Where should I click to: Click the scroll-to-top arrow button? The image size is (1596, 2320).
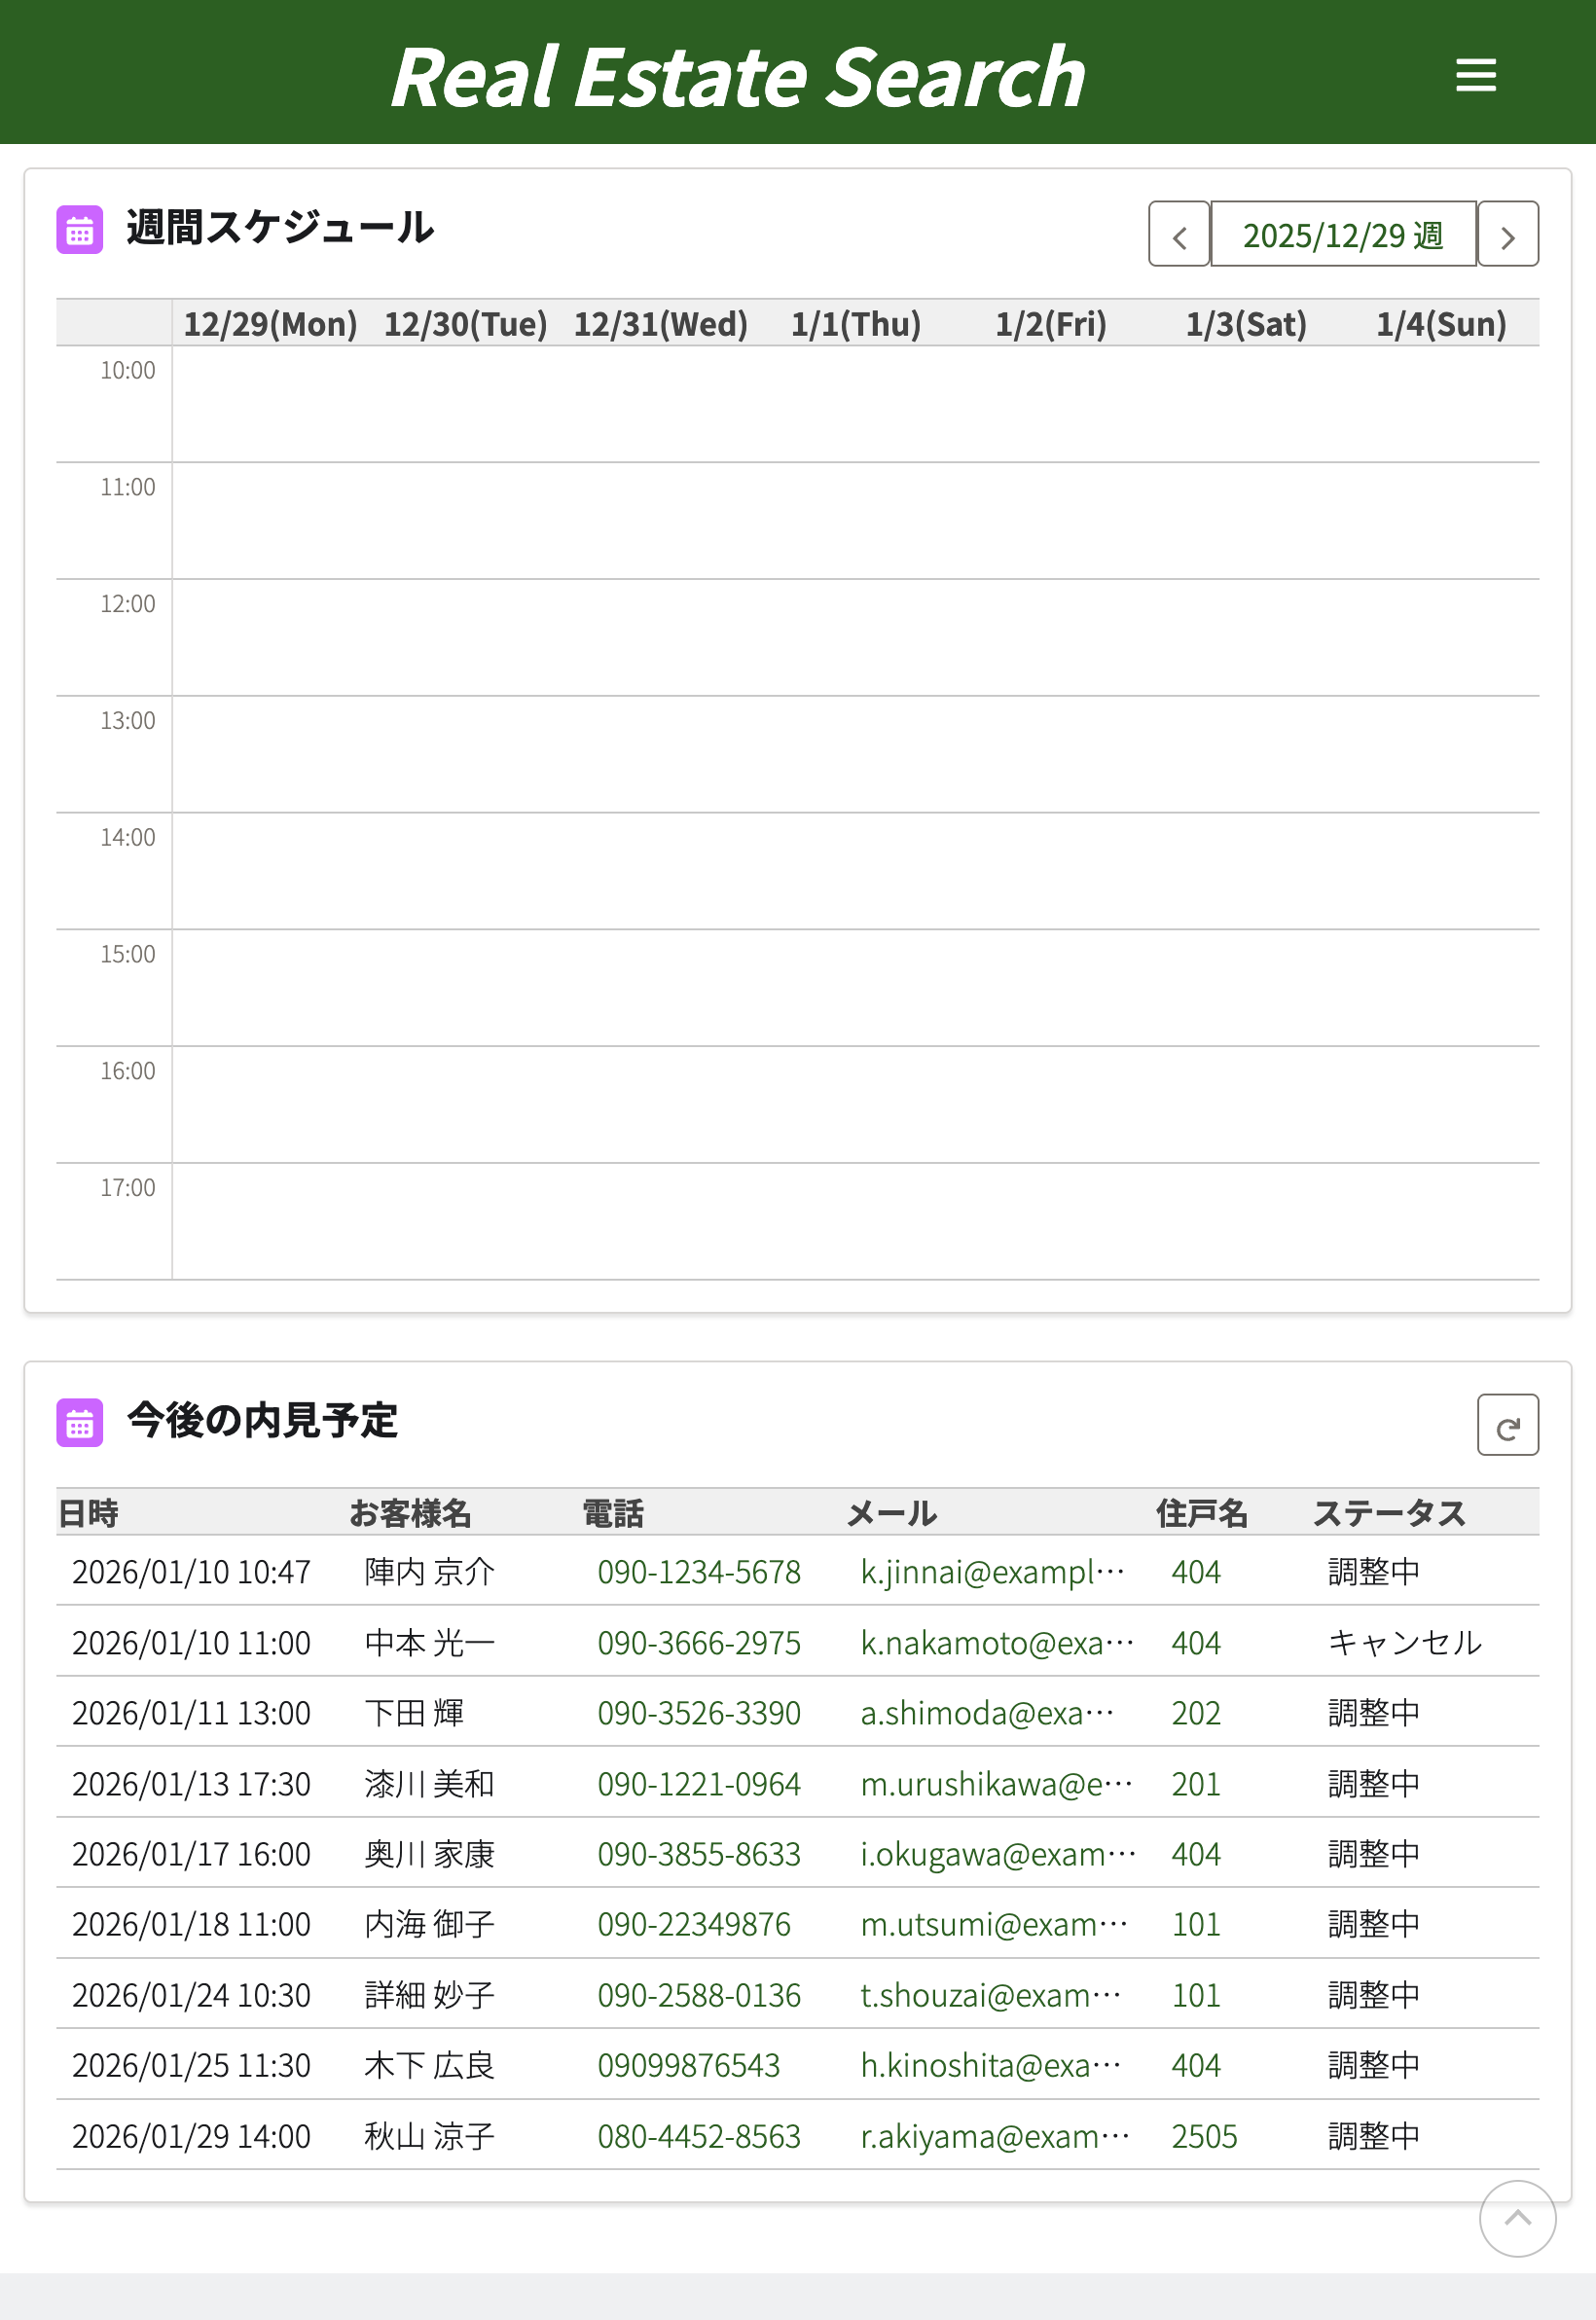click(1517, 2218)
